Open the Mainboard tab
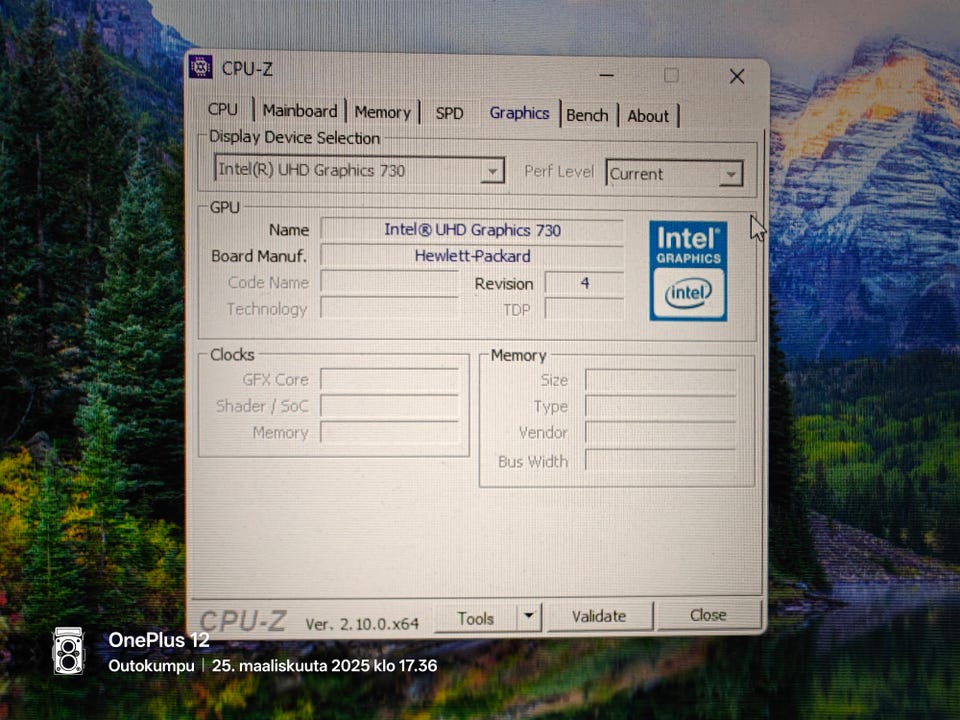Screen dimensions: 960x720 [x=300, y=111]
